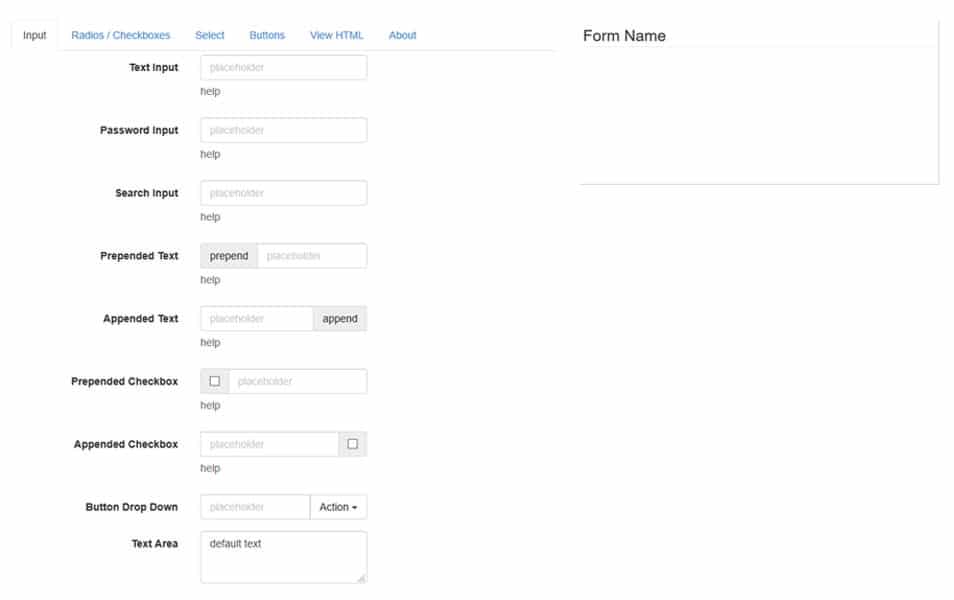Click the Button Drop Down placeholder field
Screen dimensions: 954x600
coord(255,506)
